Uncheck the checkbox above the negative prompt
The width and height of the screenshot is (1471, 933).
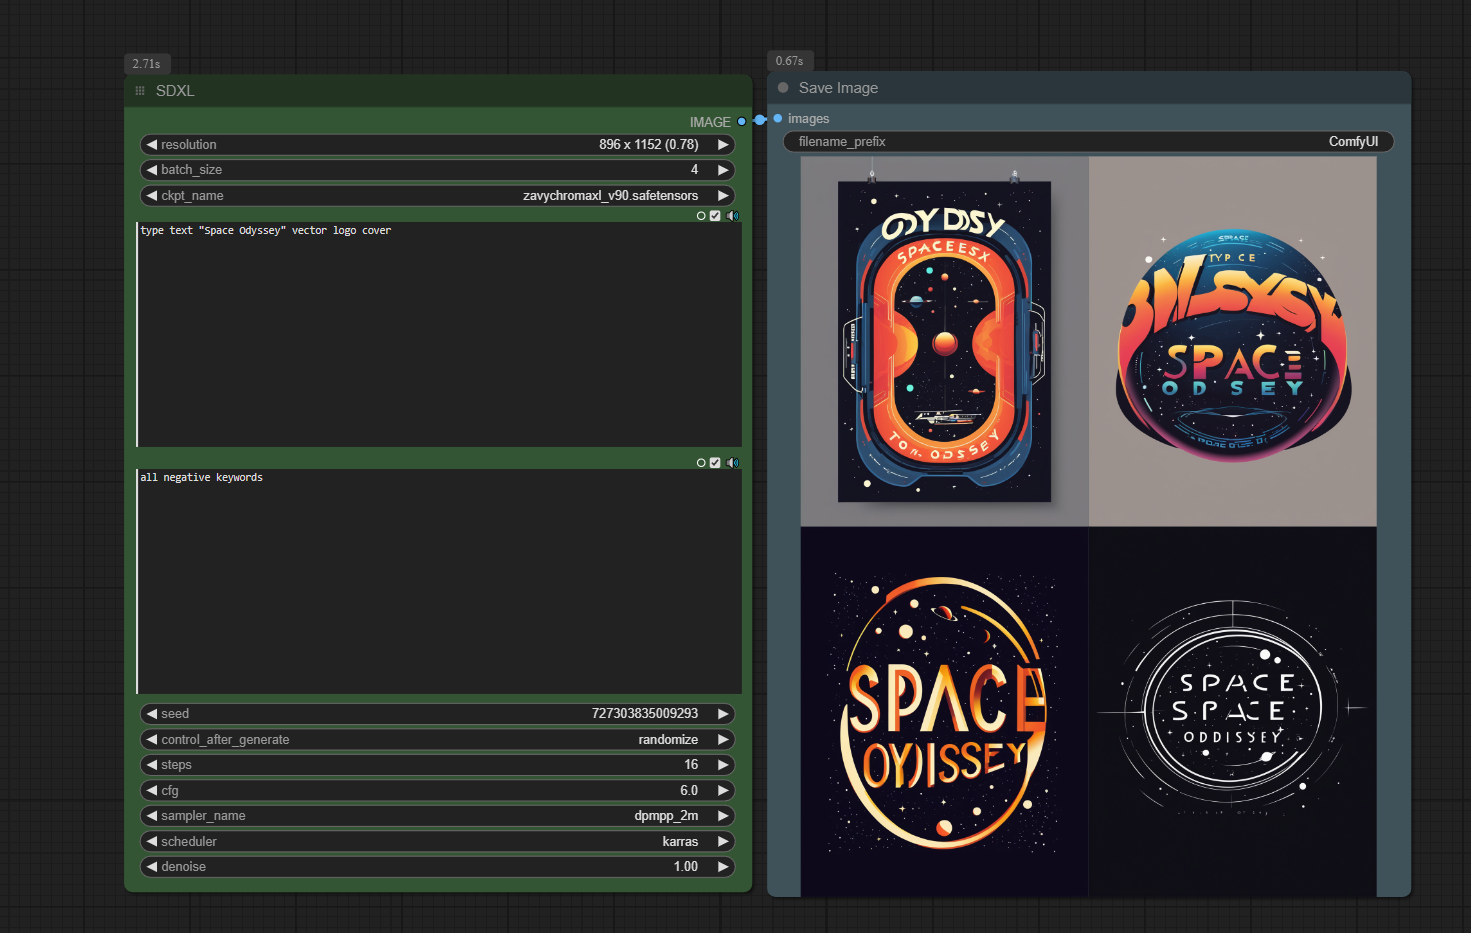click(715, 463)
